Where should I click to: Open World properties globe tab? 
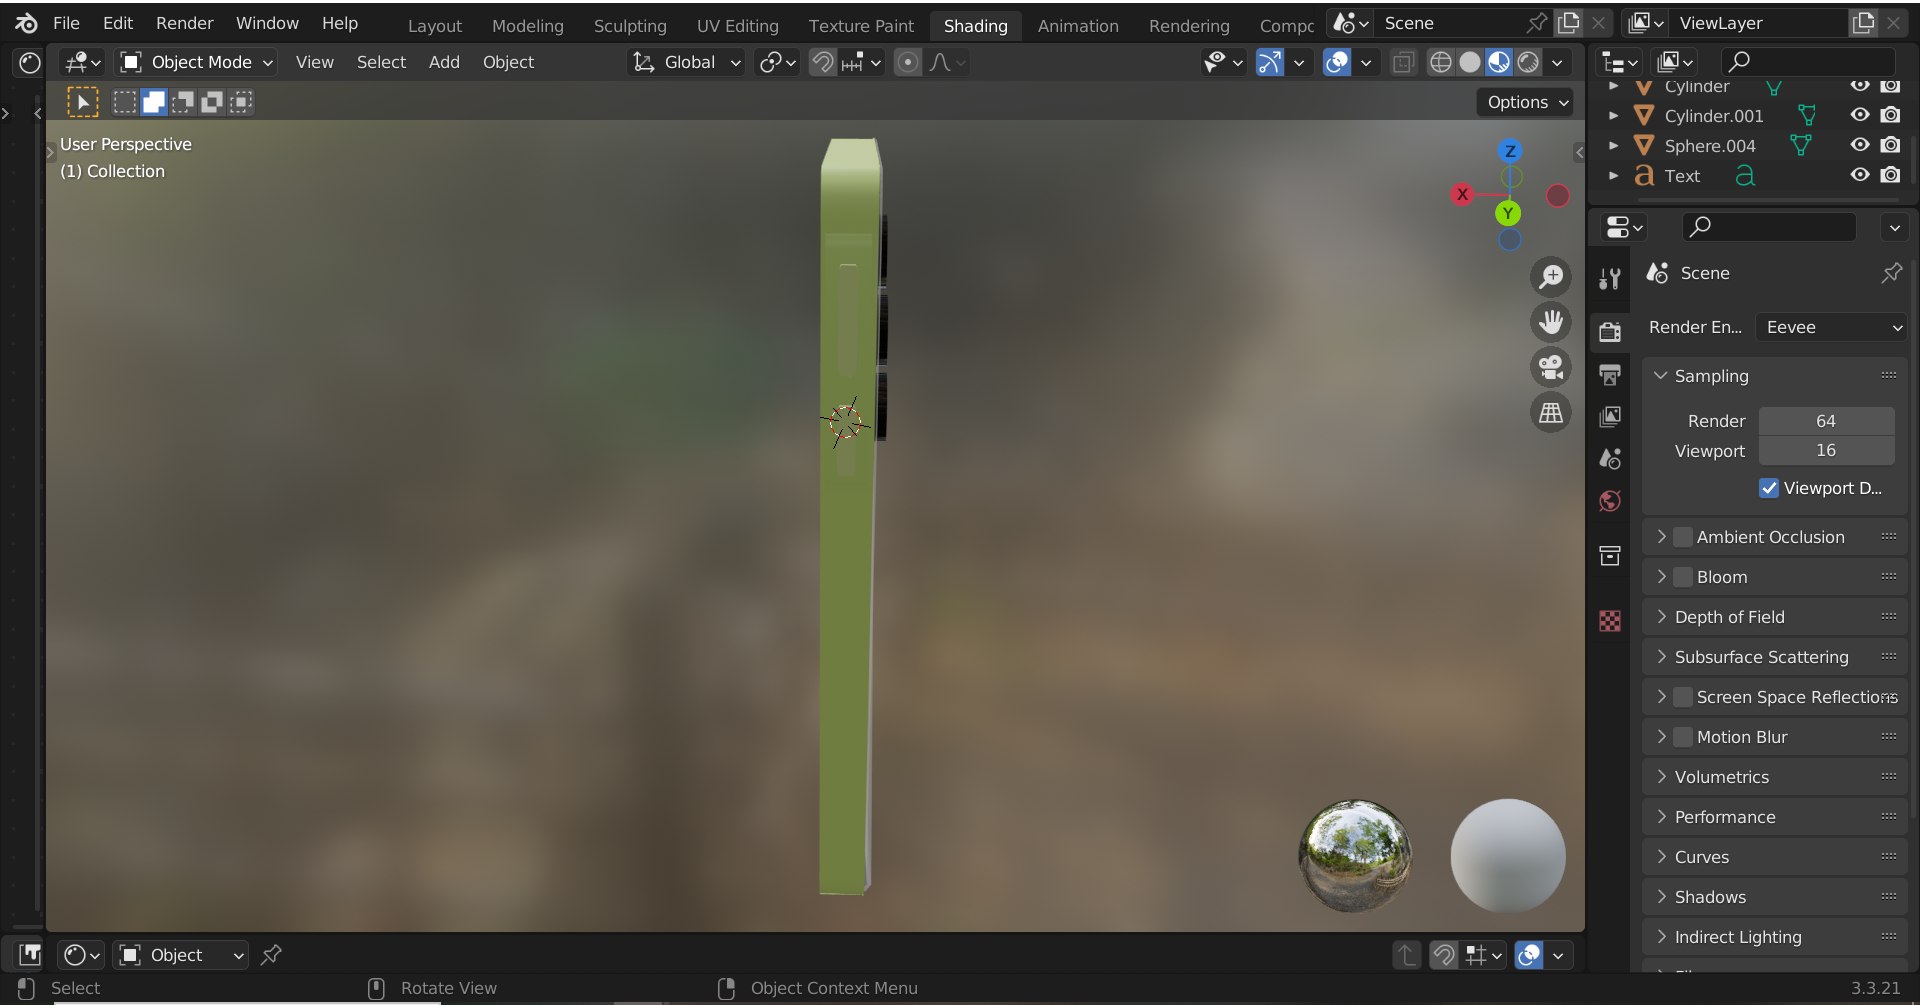1610,501
